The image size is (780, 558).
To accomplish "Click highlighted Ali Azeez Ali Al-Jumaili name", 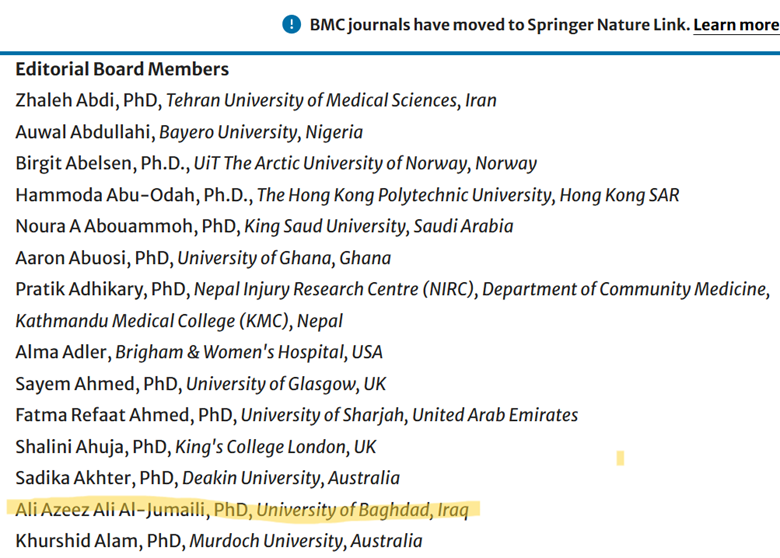I will [x=112, y=510].
